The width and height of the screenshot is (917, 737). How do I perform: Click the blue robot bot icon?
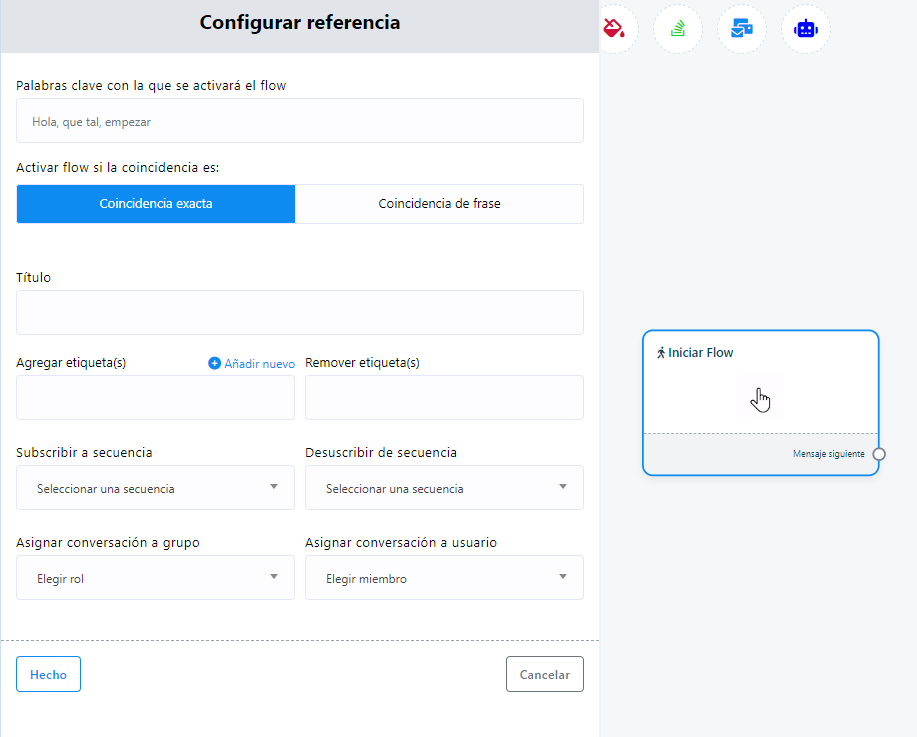pyautogui.click(x=806, y=29)
